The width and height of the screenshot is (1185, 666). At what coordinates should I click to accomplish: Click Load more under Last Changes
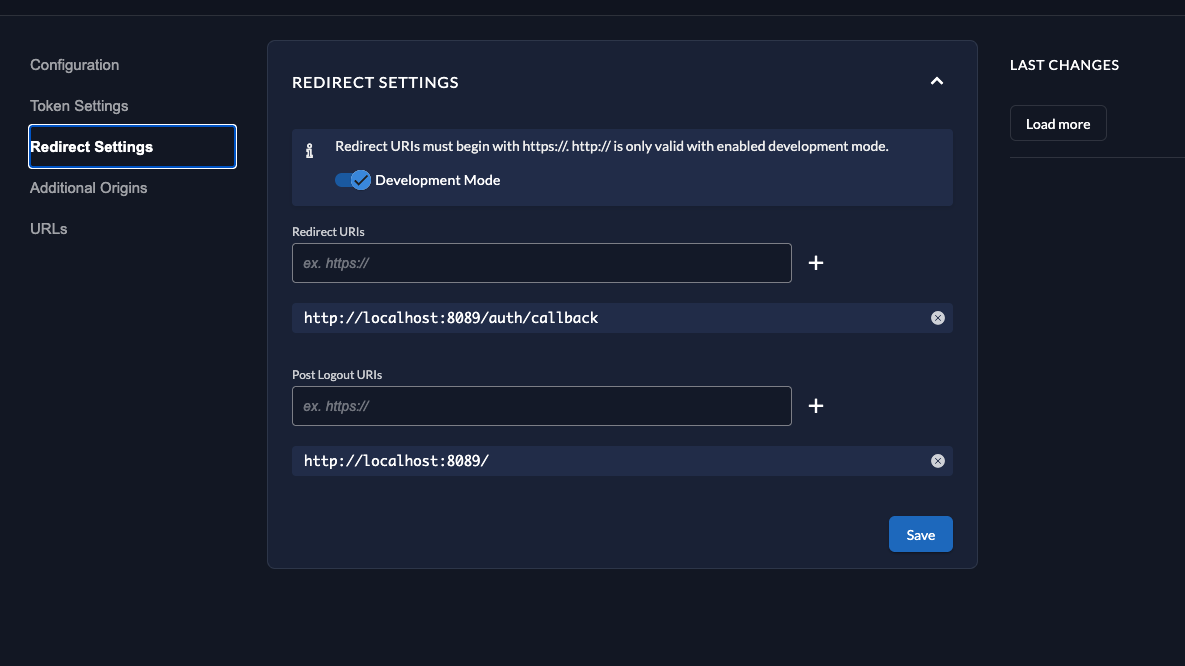click(1058, 124)
